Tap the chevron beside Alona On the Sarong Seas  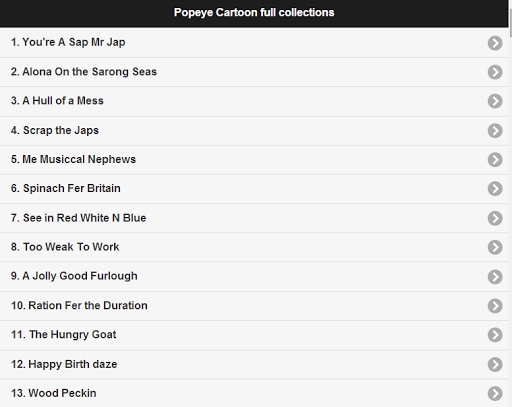(495, 72)
